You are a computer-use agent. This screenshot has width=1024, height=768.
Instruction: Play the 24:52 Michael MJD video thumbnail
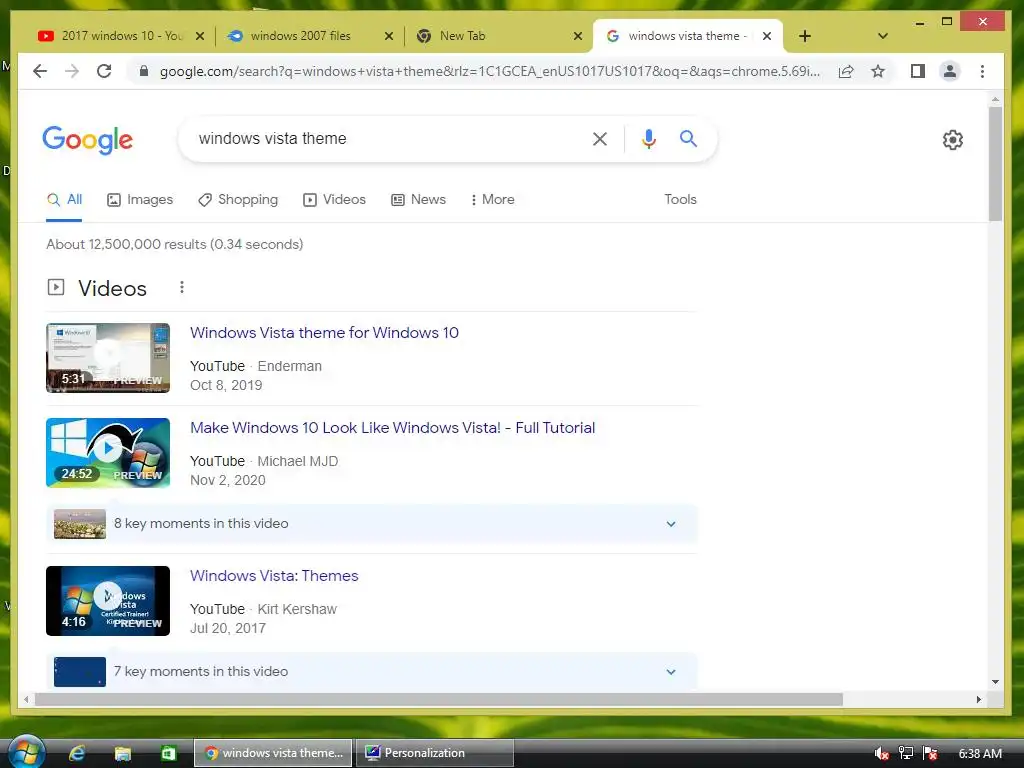(x=108, y=453)
